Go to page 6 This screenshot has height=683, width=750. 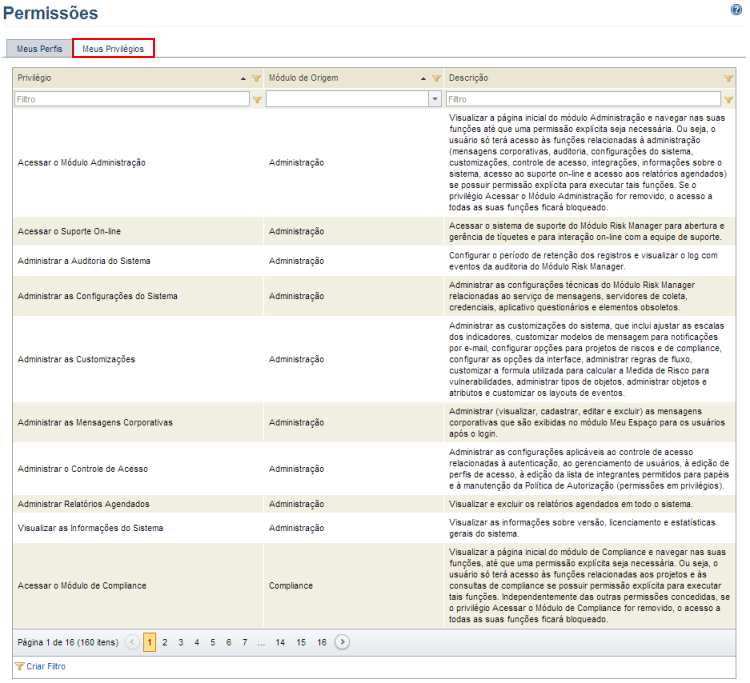[229, 642]
